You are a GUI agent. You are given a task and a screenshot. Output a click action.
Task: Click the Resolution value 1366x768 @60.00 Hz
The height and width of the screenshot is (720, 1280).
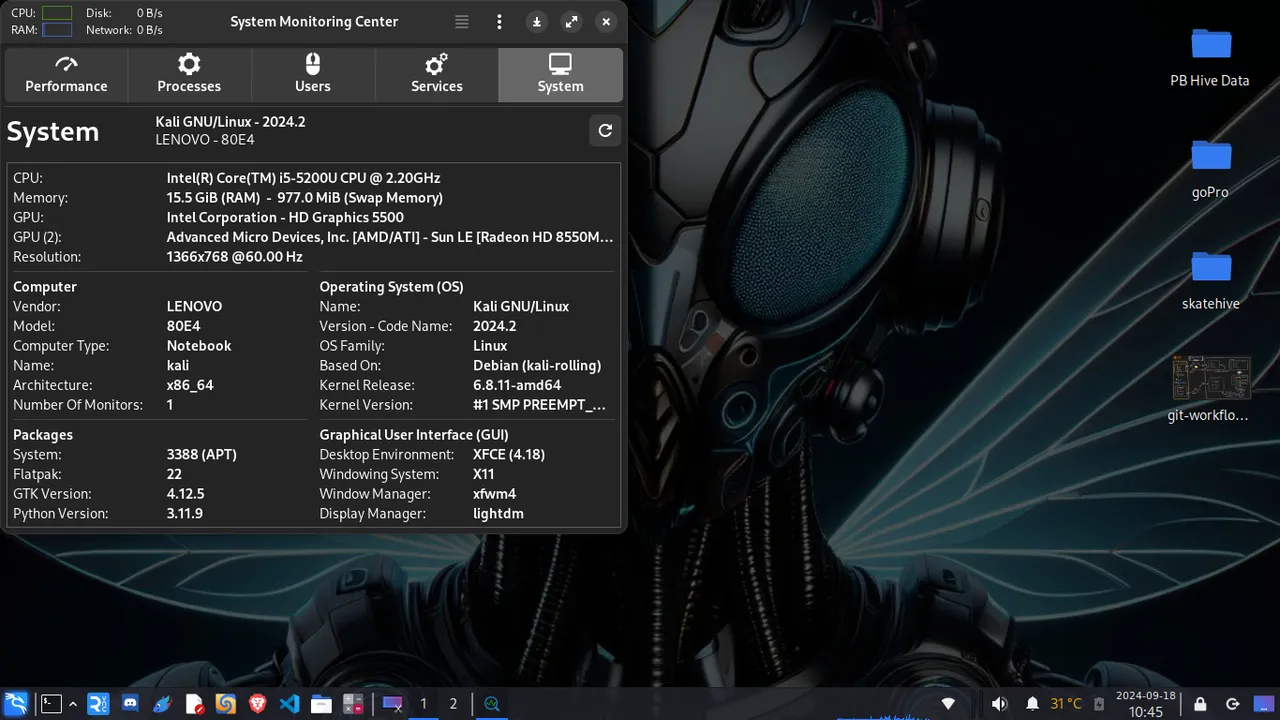[x=234, y=257]
